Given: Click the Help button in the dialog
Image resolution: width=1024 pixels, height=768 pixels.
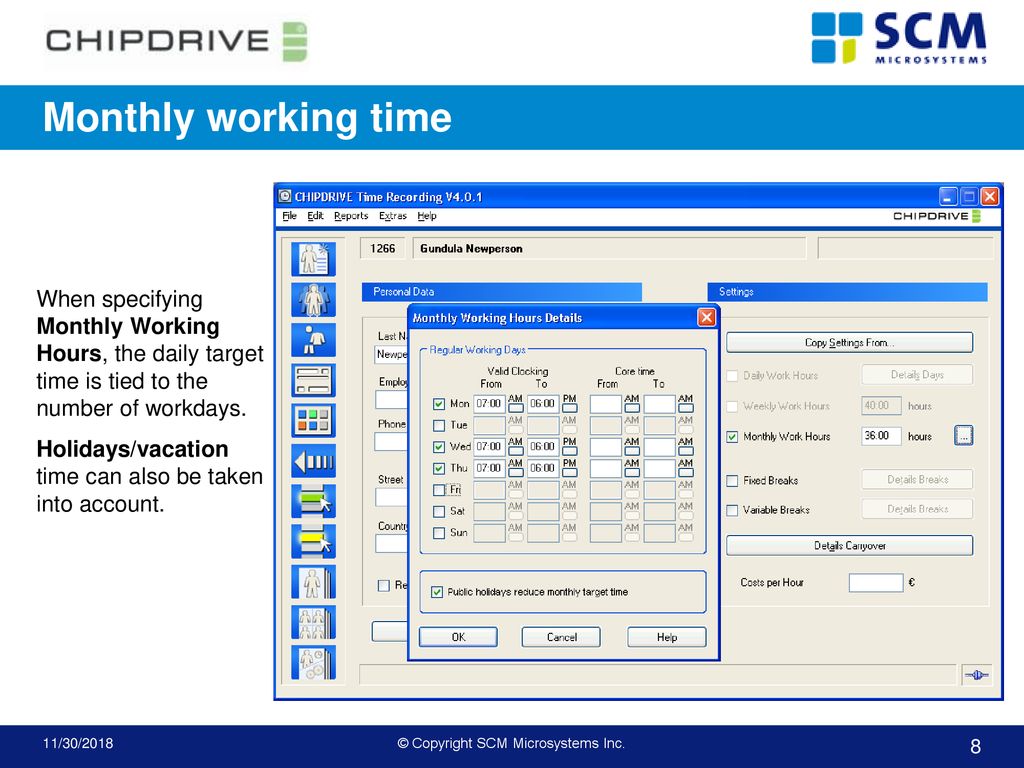Looking at the screenshot, I should tap(667, 637).
